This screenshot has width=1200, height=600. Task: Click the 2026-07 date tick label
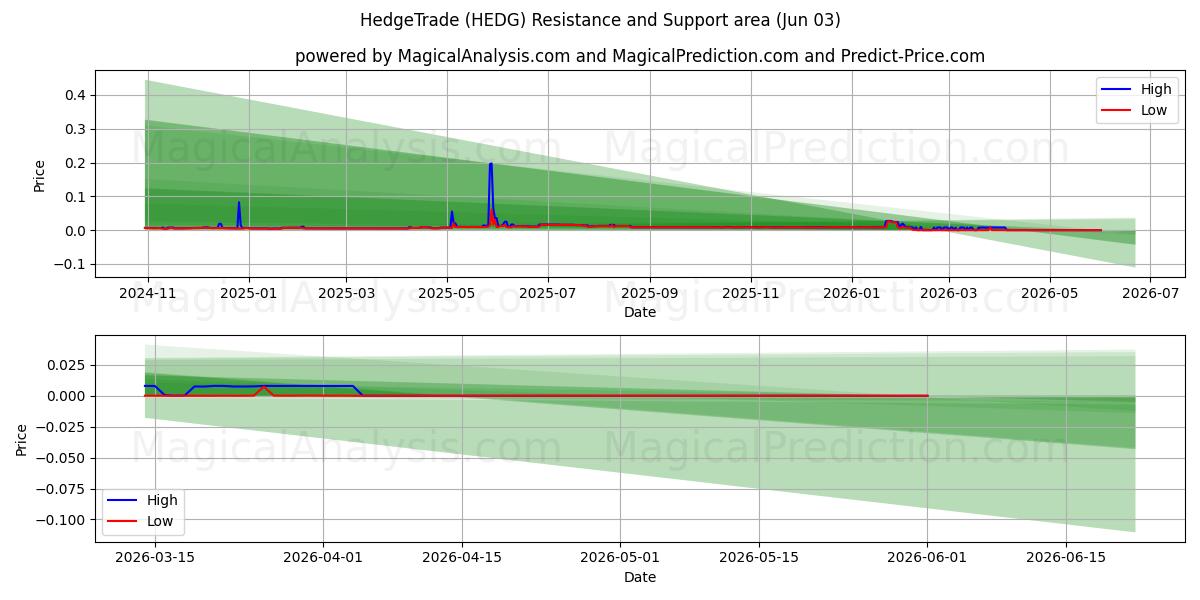tap(1149, 294)
